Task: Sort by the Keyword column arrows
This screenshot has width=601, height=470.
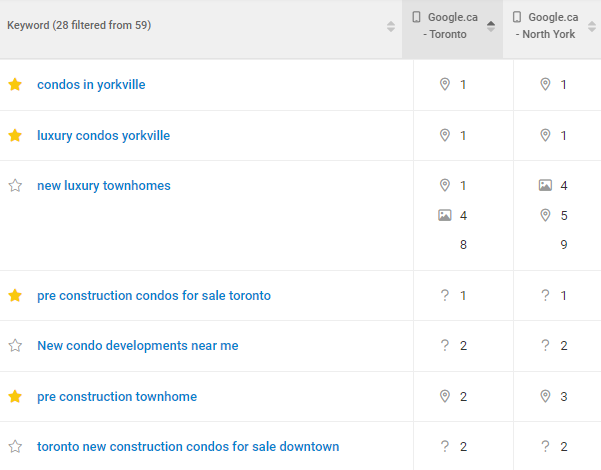Action: click(391, 26)
